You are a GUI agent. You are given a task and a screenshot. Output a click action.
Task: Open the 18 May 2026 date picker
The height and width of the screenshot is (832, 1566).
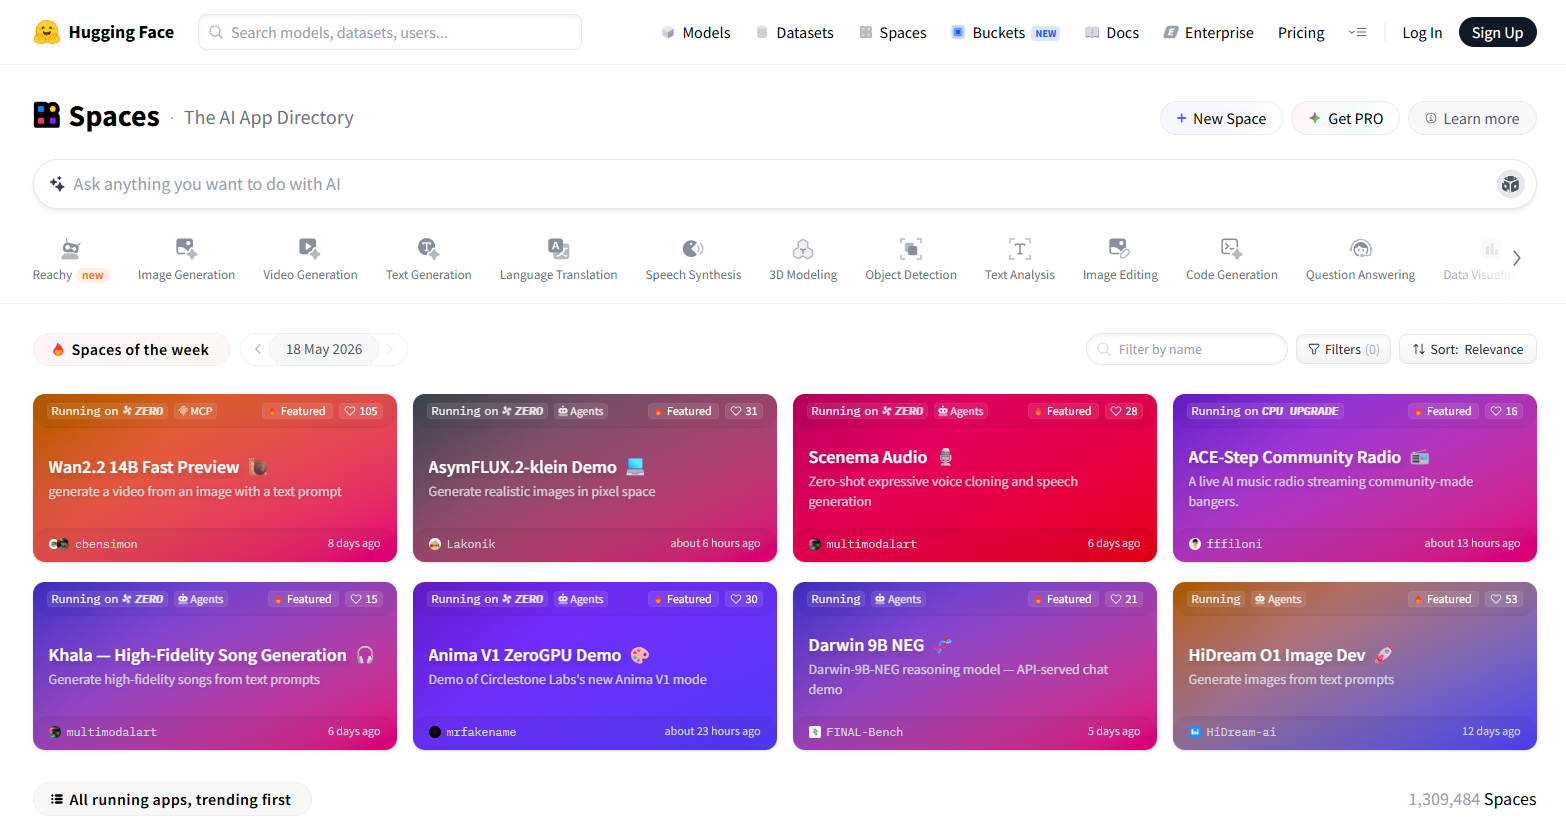click(324, 349)
